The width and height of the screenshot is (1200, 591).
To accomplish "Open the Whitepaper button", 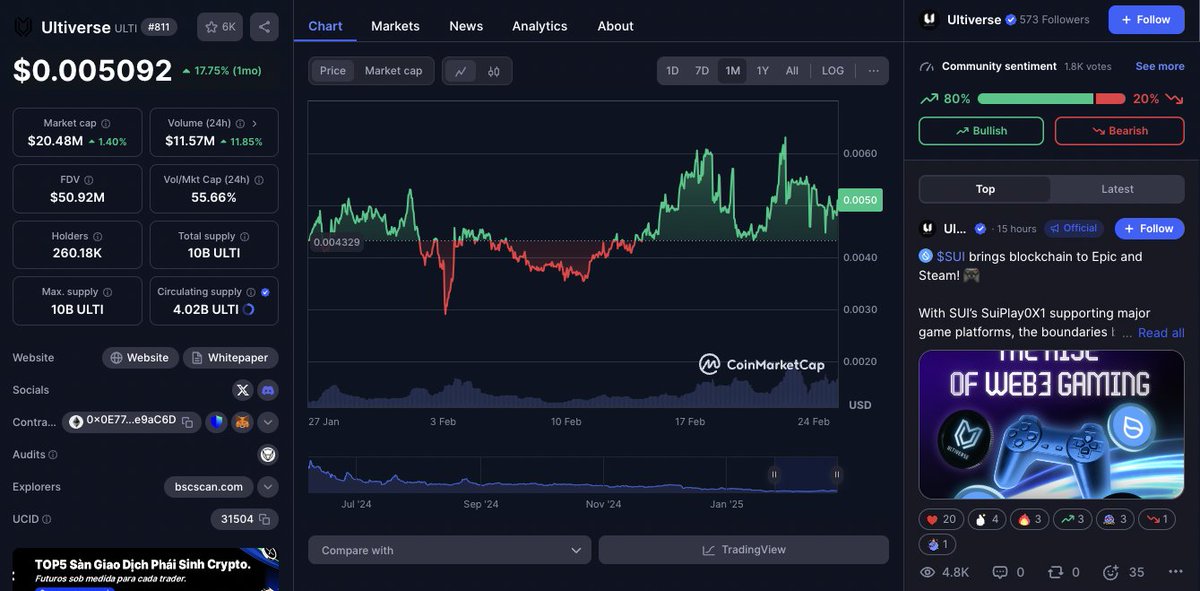I will click(231, 358).
